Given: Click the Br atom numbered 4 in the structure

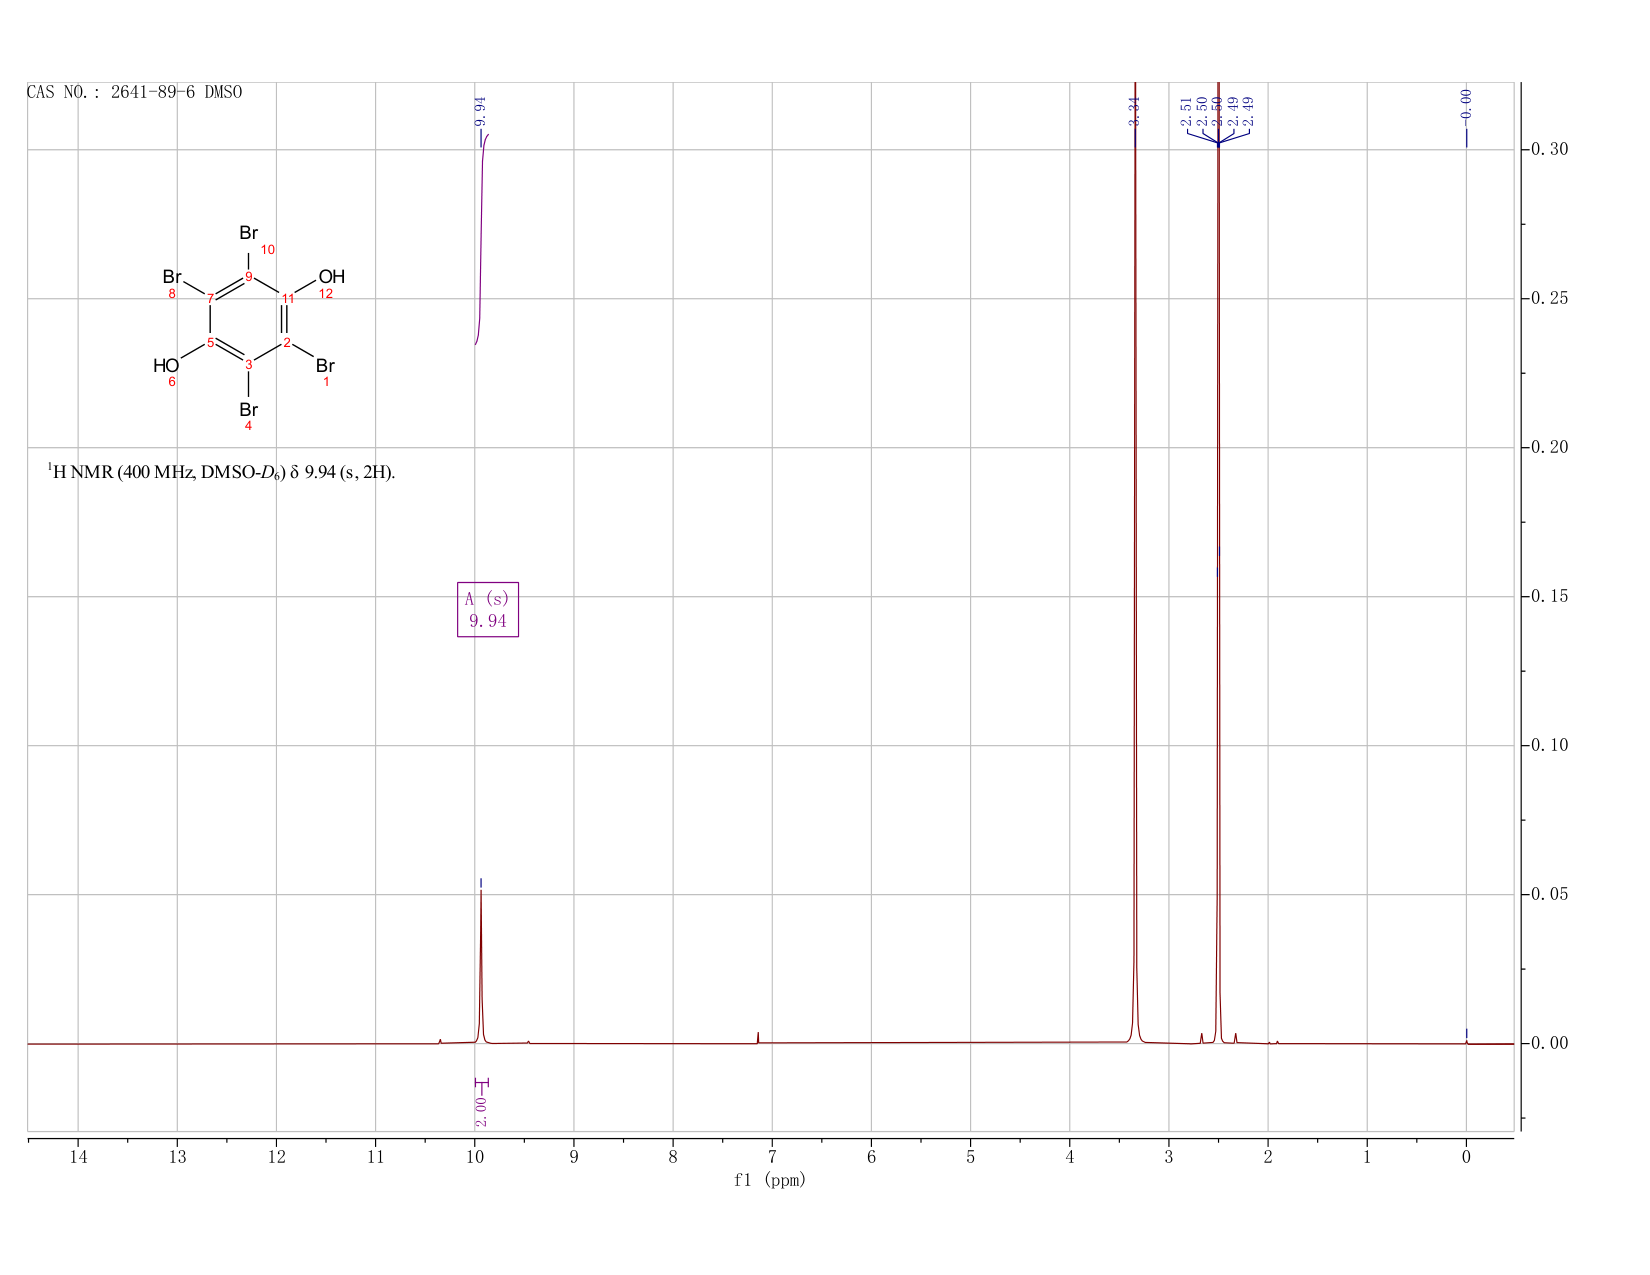Looking at the screenshot, I should pyautogui.click(x=249, y=410).
